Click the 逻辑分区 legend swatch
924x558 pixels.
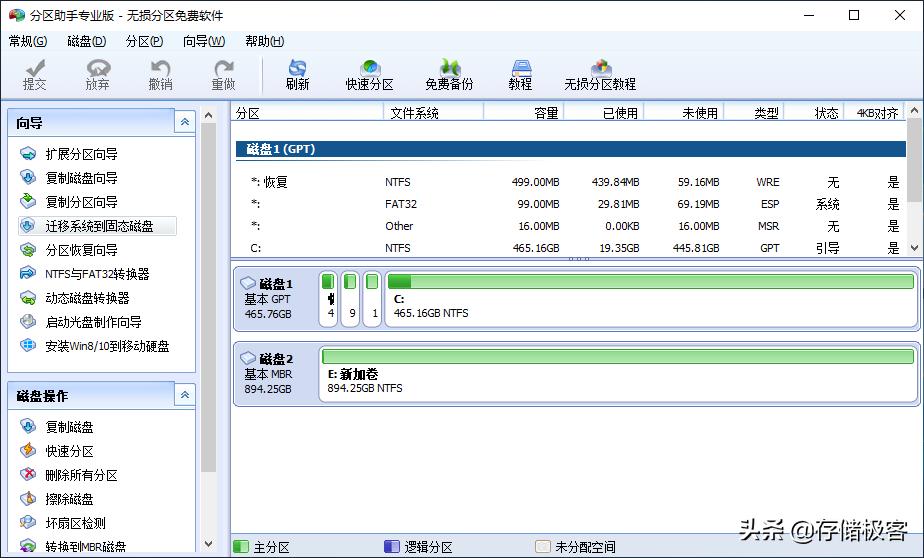click(392, 546)
